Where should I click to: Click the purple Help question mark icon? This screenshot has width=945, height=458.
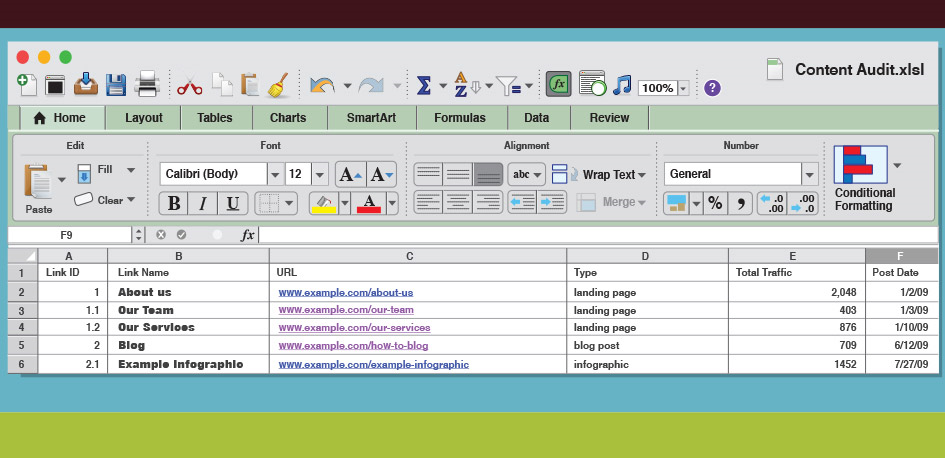pyautogui.click(x=712, y=88)
